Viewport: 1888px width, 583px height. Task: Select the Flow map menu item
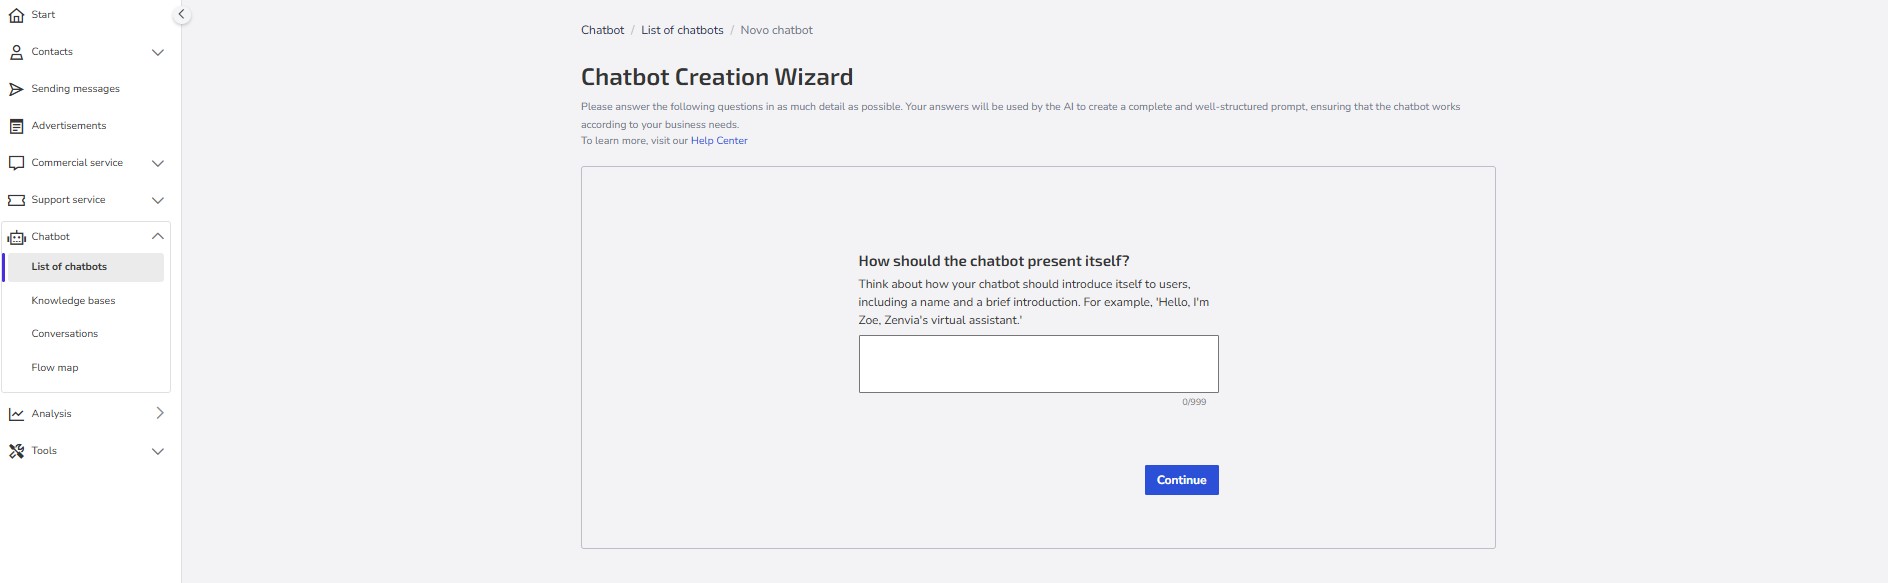point(54,368)
